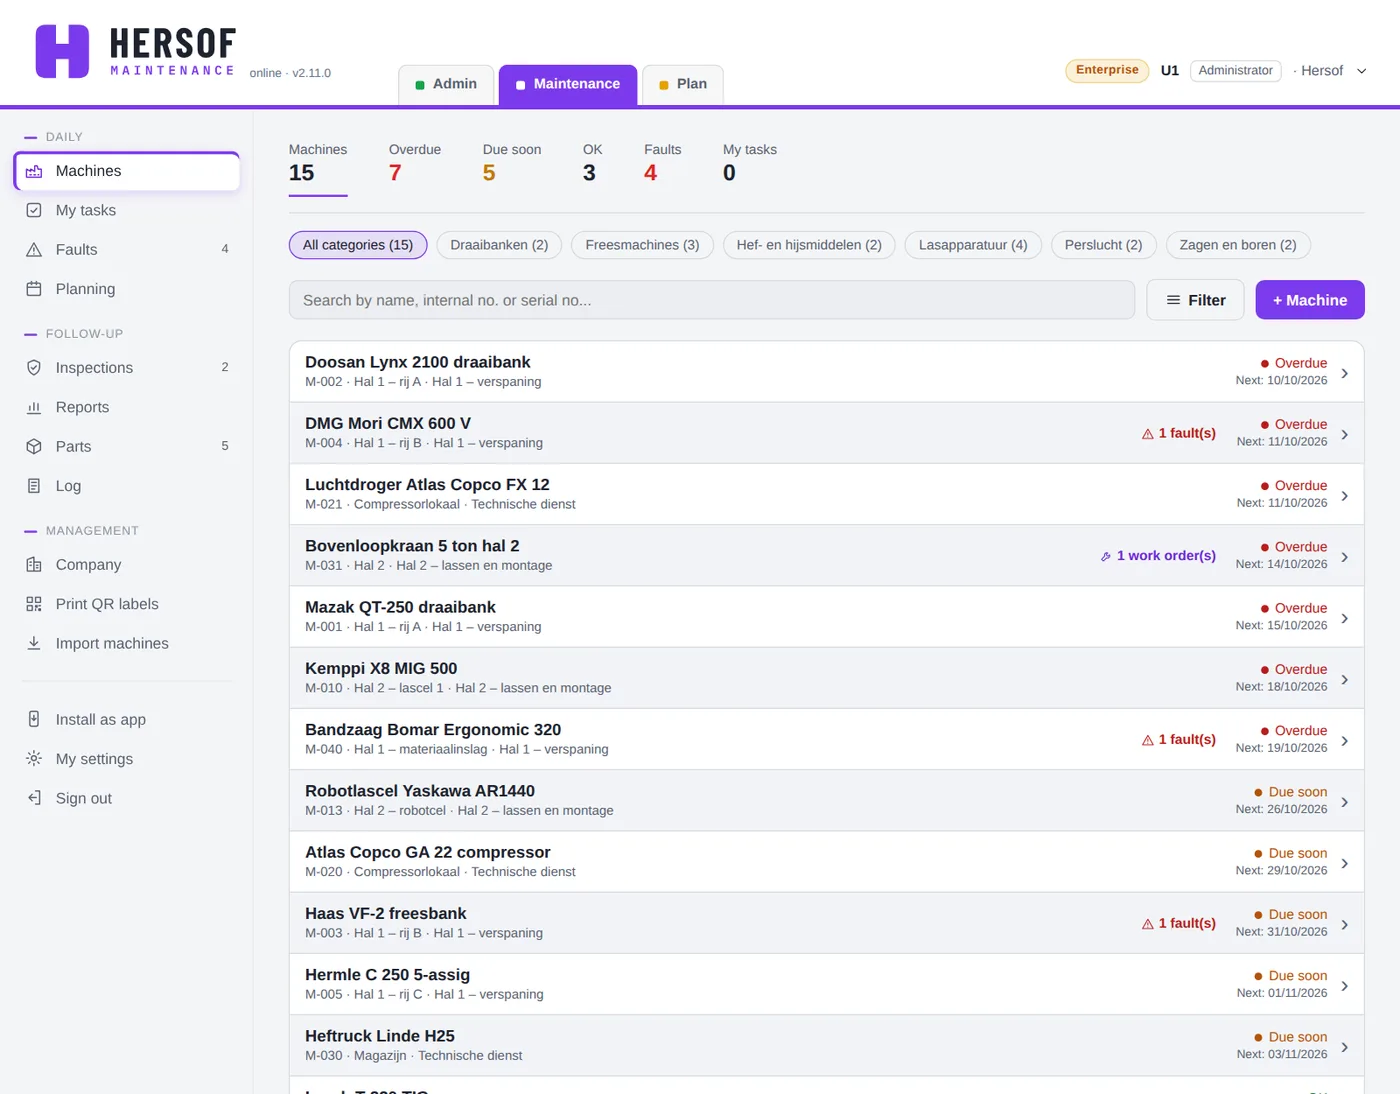Select the Freesmachines (3) category chip

[x=642, y=245]
